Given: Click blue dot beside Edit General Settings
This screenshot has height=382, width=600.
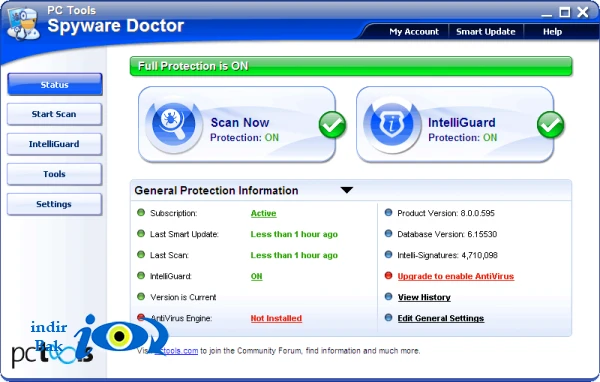Looking at the screenshot, I should [388, 318].
